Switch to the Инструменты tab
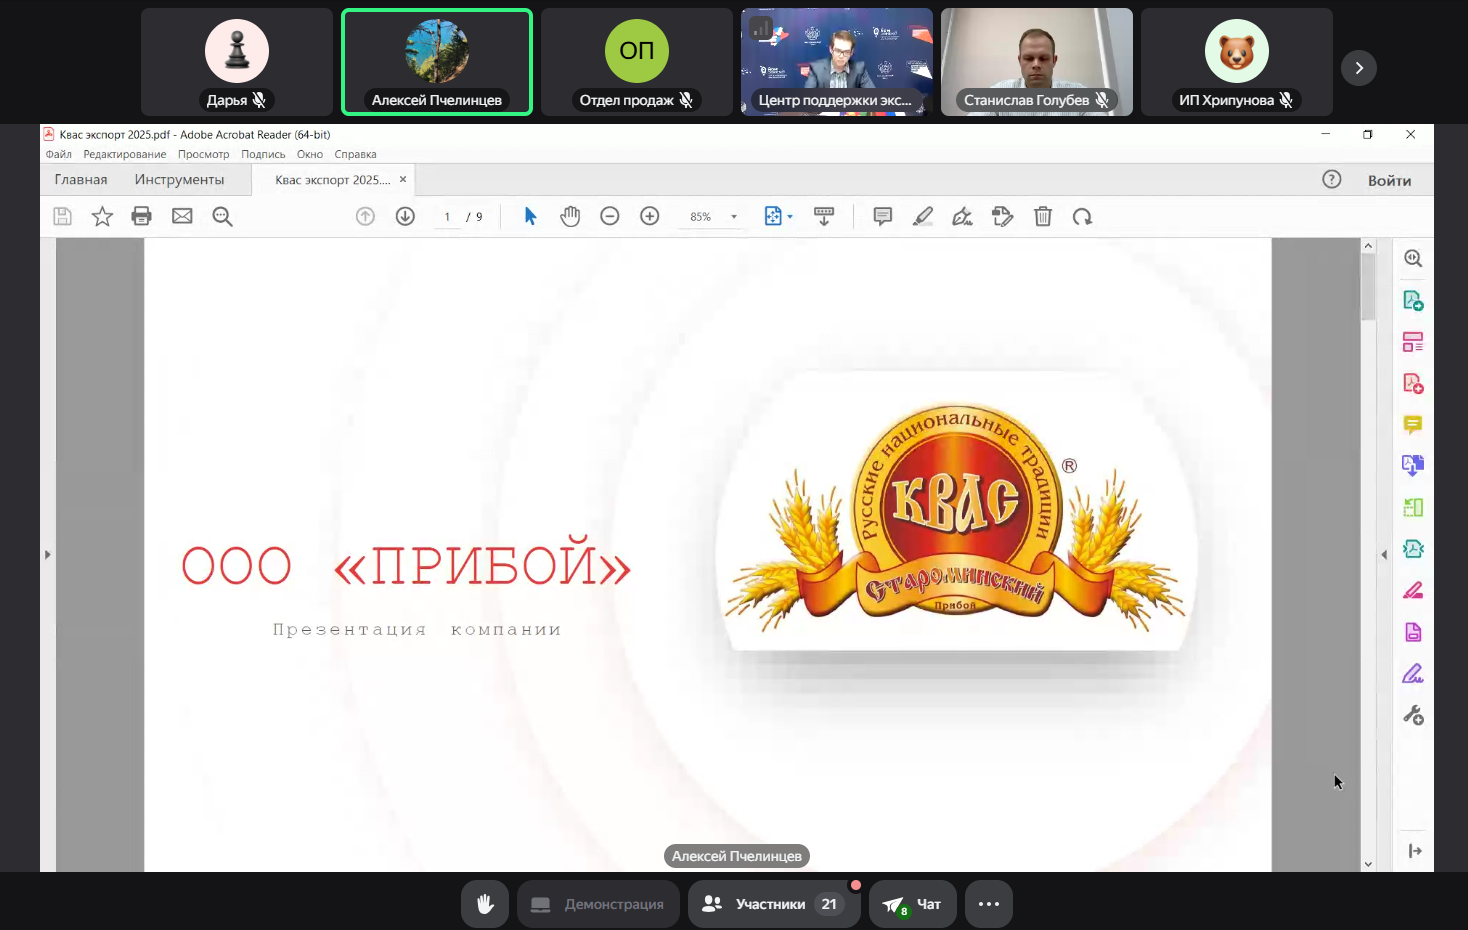This screenshot has width=1468, height=930. 179,180
